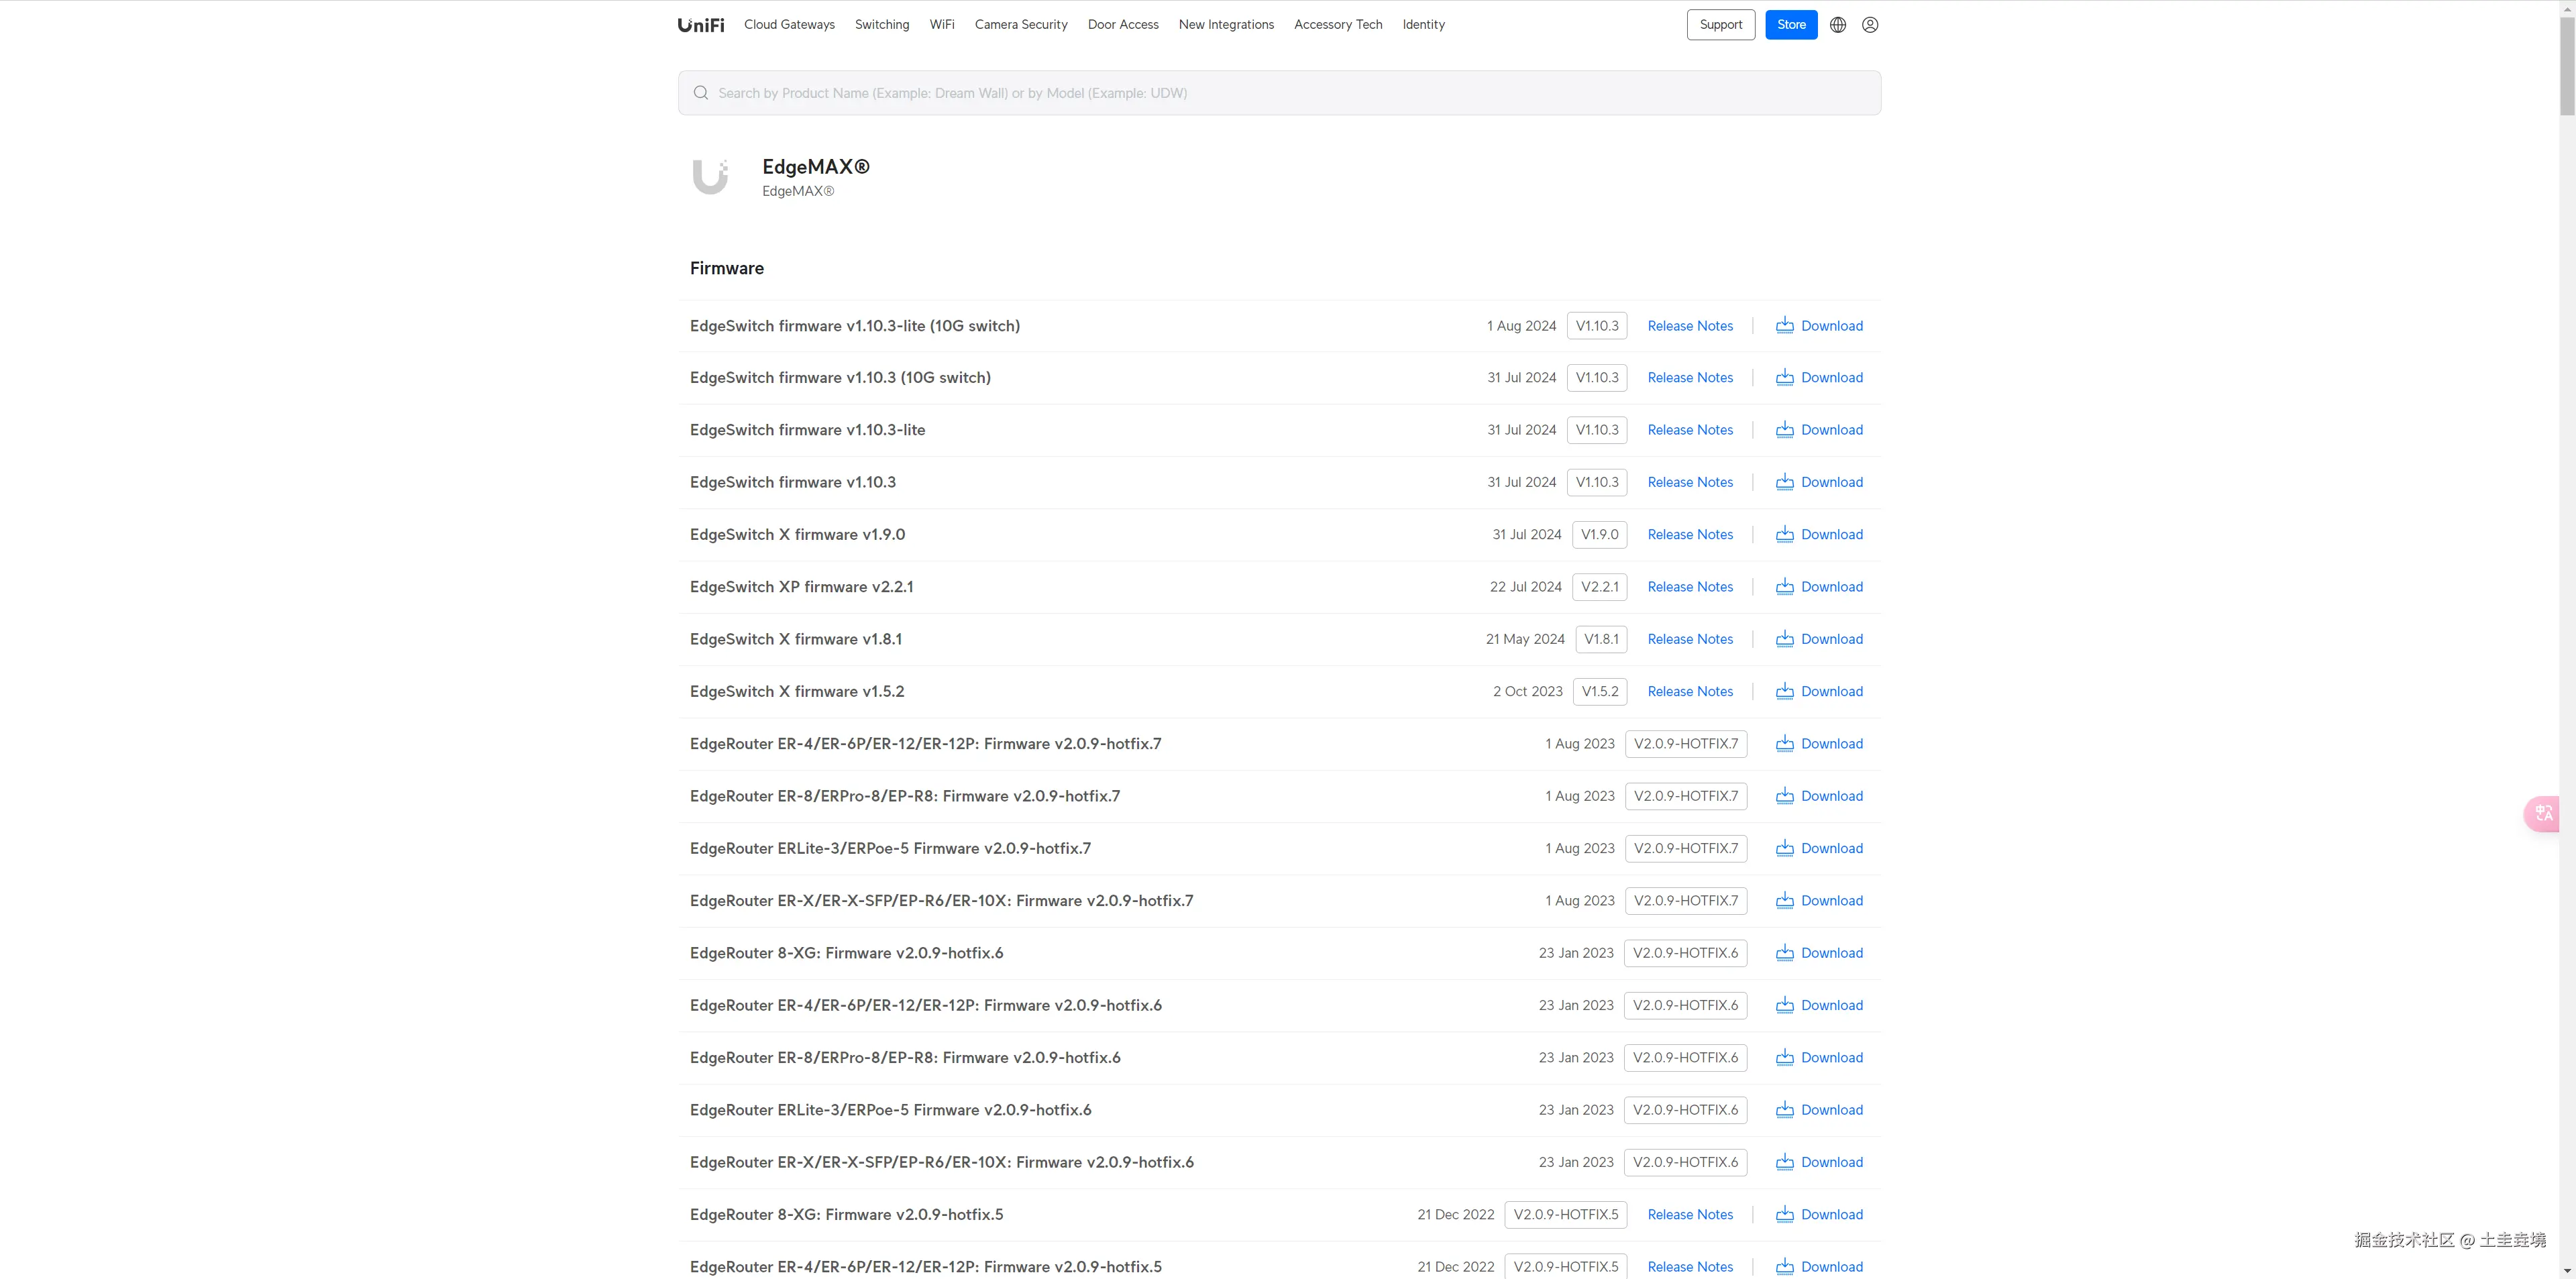This screenshot has width=2576, height=1279.
Task: Open the user account icon
Action: (1869, 25)
